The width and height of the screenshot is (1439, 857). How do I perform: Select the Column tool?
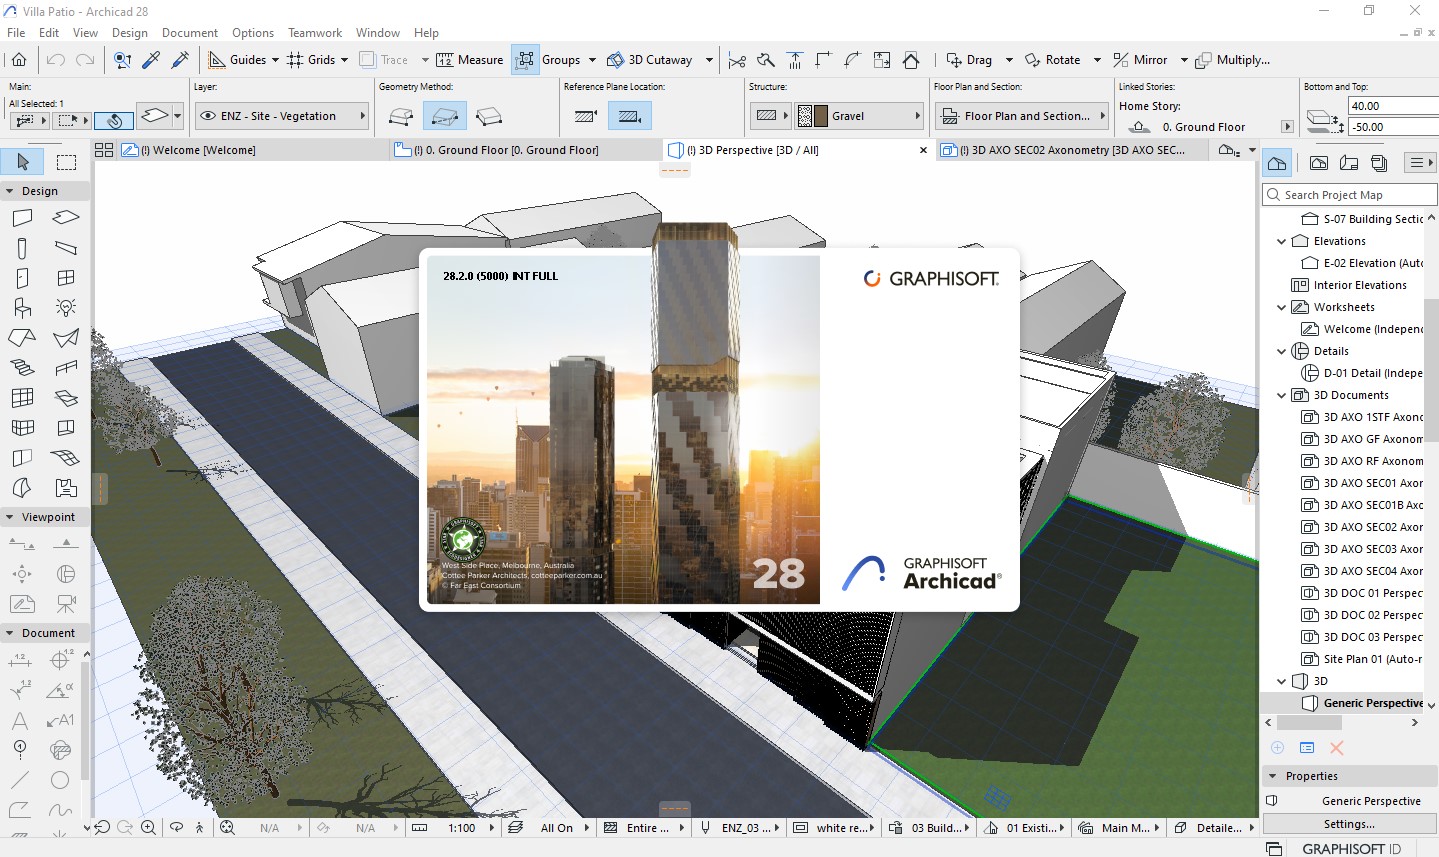tap(22, 247)
